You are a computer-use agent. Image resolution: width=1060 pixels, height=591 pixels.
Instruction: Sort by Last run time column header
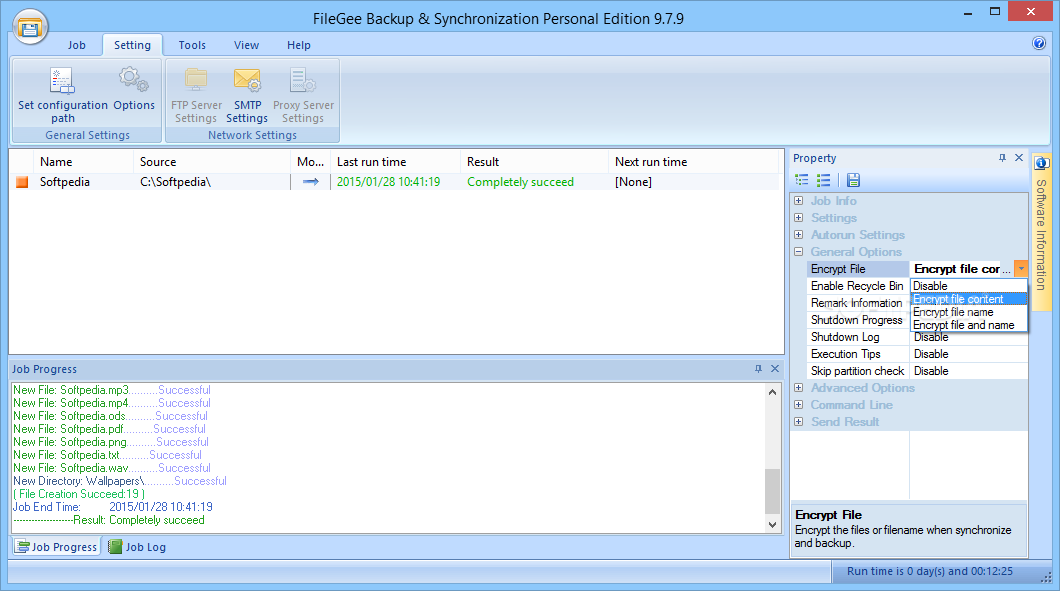(x=395, y=162)
